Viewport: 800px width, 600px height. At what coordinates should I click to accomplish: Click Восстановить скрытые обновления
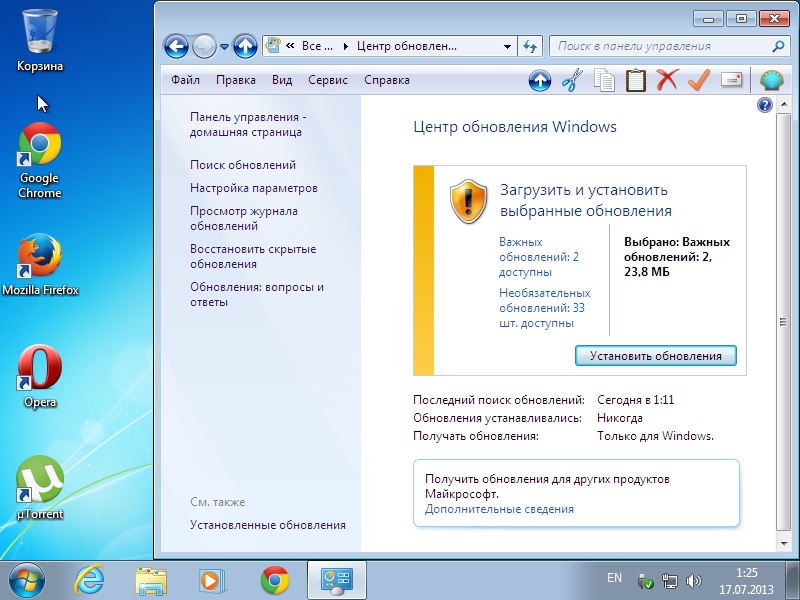pos(253,257)
